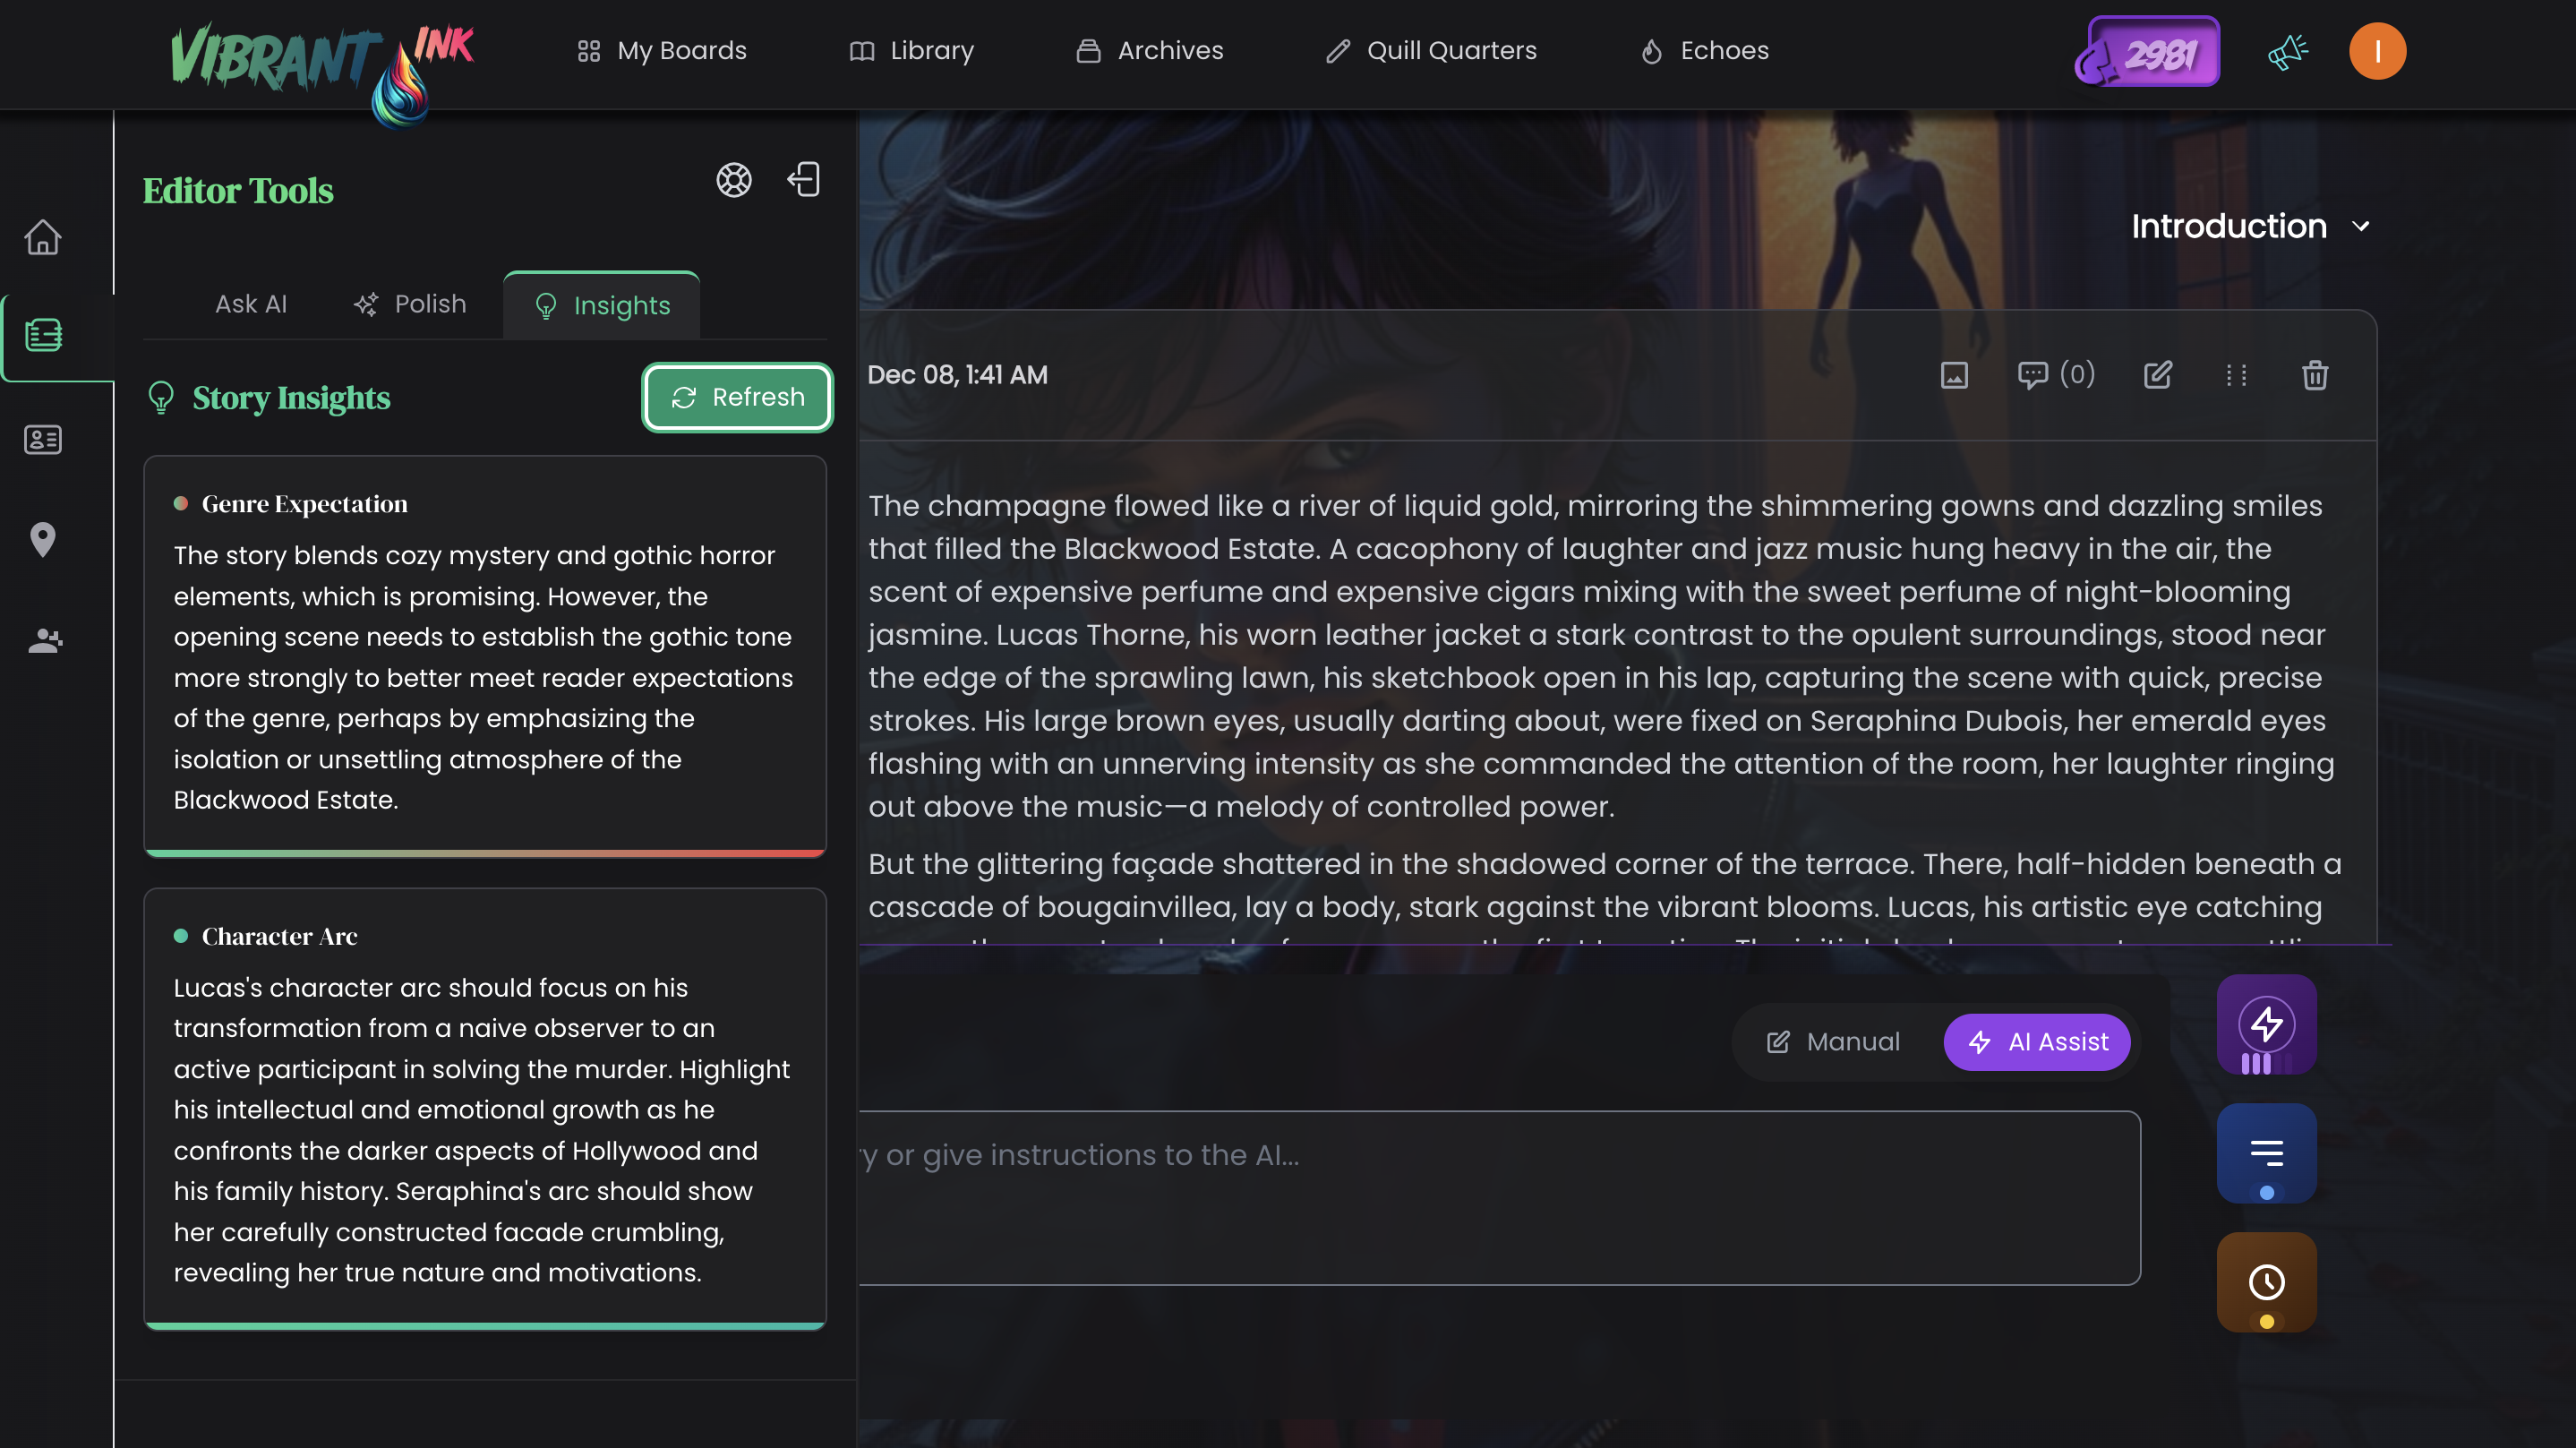Toggle AI Assist mode on
The width and height of the screenshot is (2576, 1448).
[x=2037, y=1042]
